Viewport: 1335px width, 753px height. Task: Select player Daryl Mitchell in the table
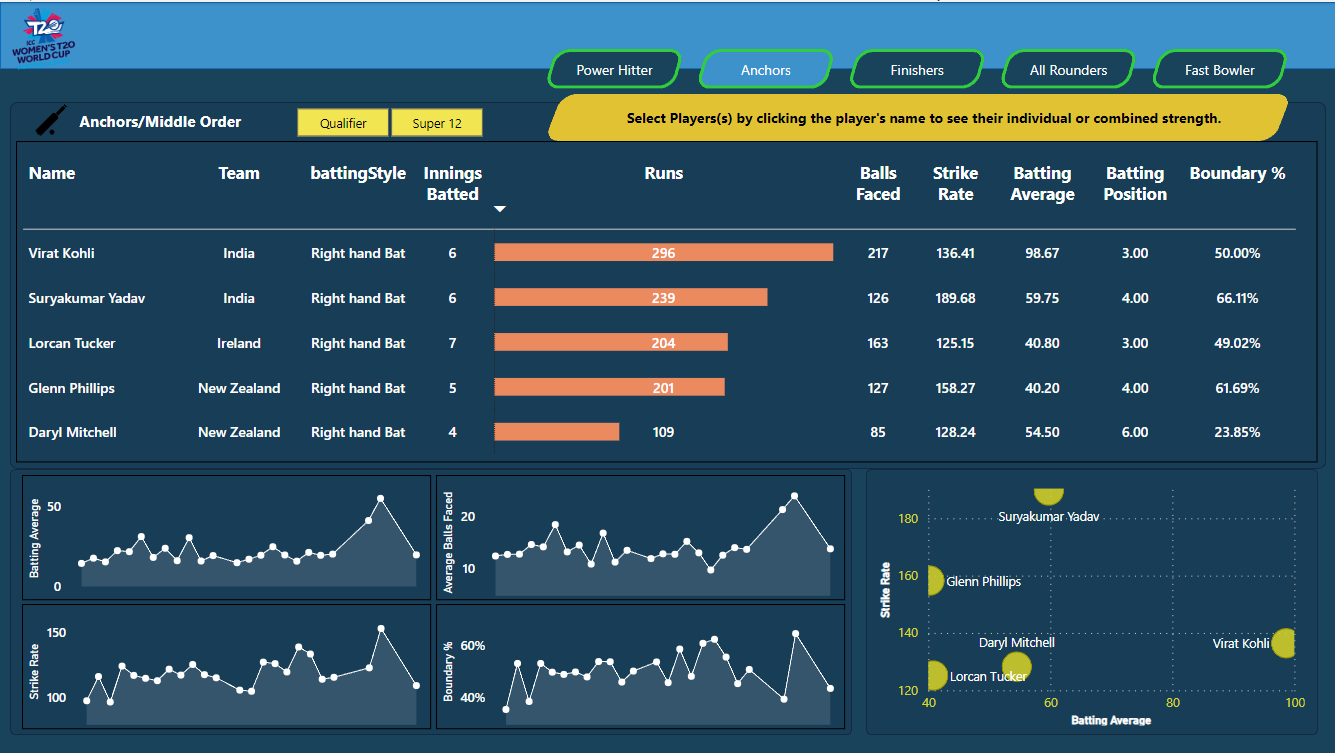[x=73, y=432]
